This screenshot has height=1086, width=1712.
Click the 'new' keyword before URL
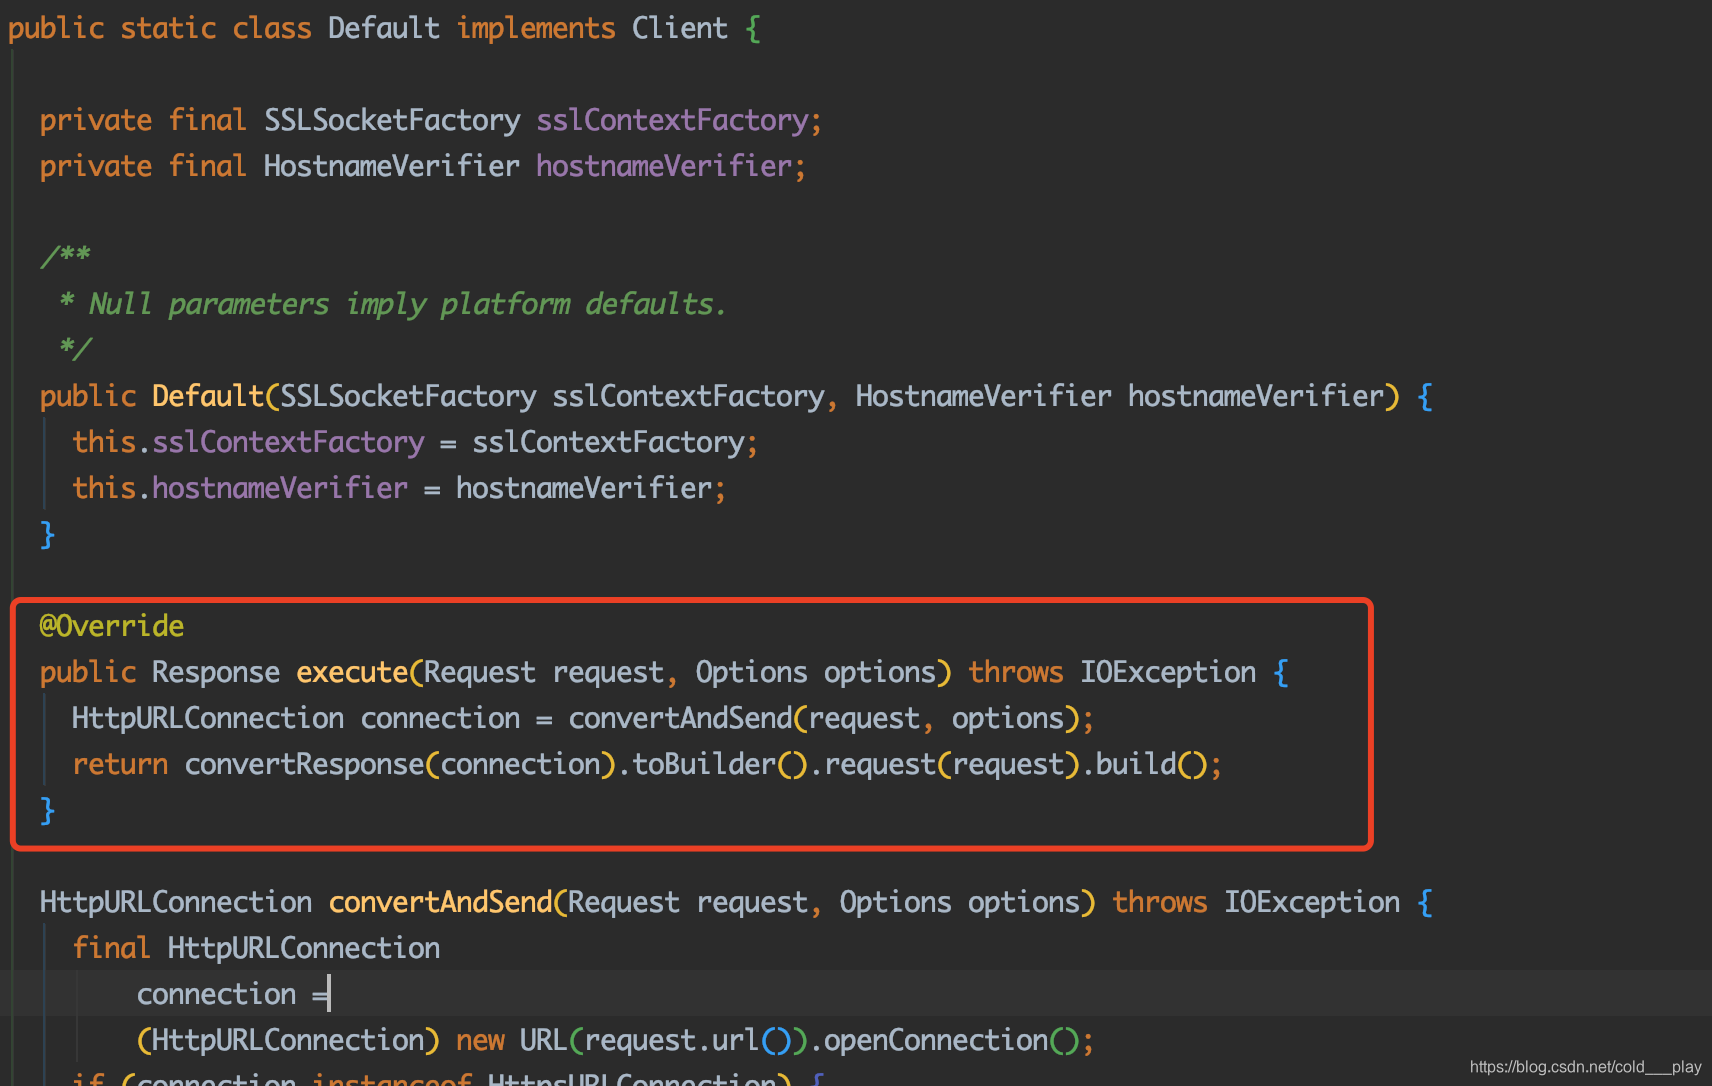coord(480,1040)
